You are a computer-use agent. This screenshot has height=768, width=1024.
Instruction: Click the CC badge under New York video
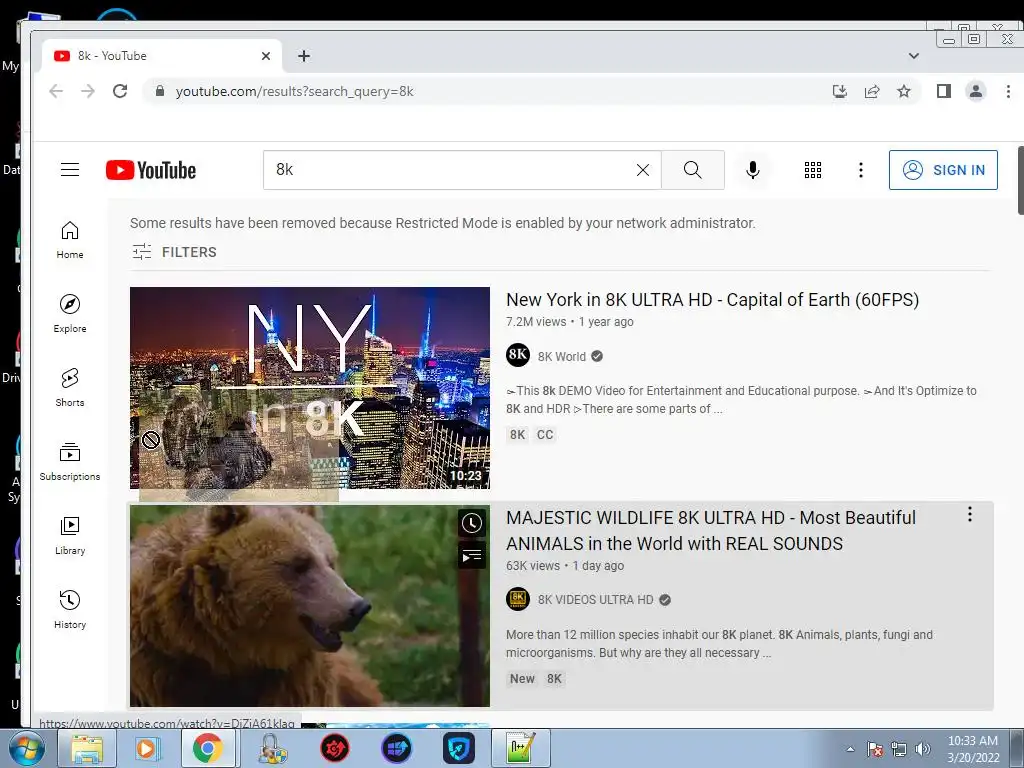coord(545,435)
